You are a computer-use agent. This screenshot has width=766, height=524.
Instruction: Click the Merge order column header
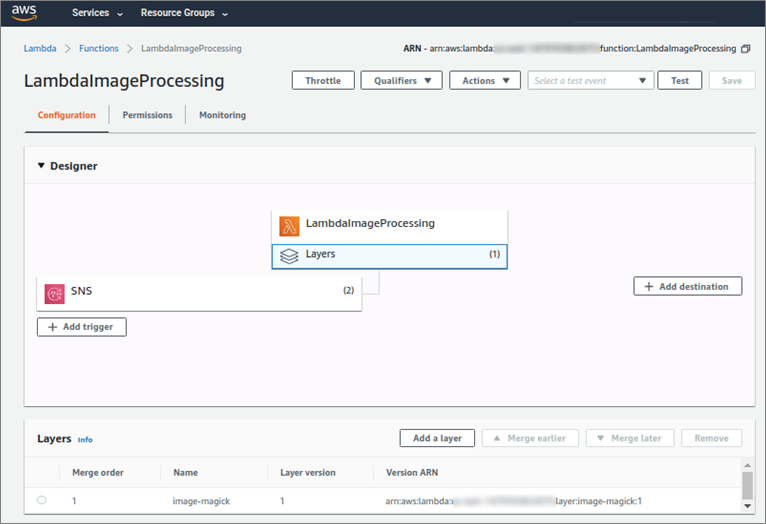tap(98, 472)
